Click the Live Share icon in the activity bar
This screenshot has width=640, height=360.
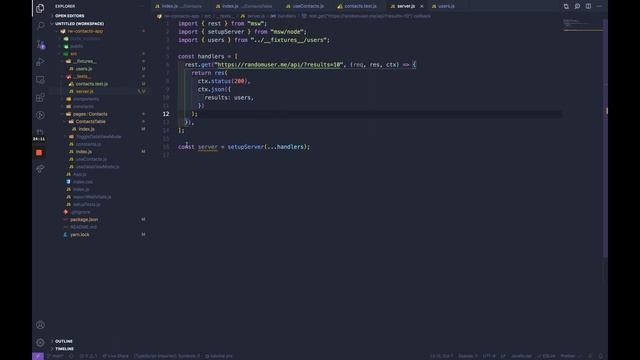(x=40, y=169)
